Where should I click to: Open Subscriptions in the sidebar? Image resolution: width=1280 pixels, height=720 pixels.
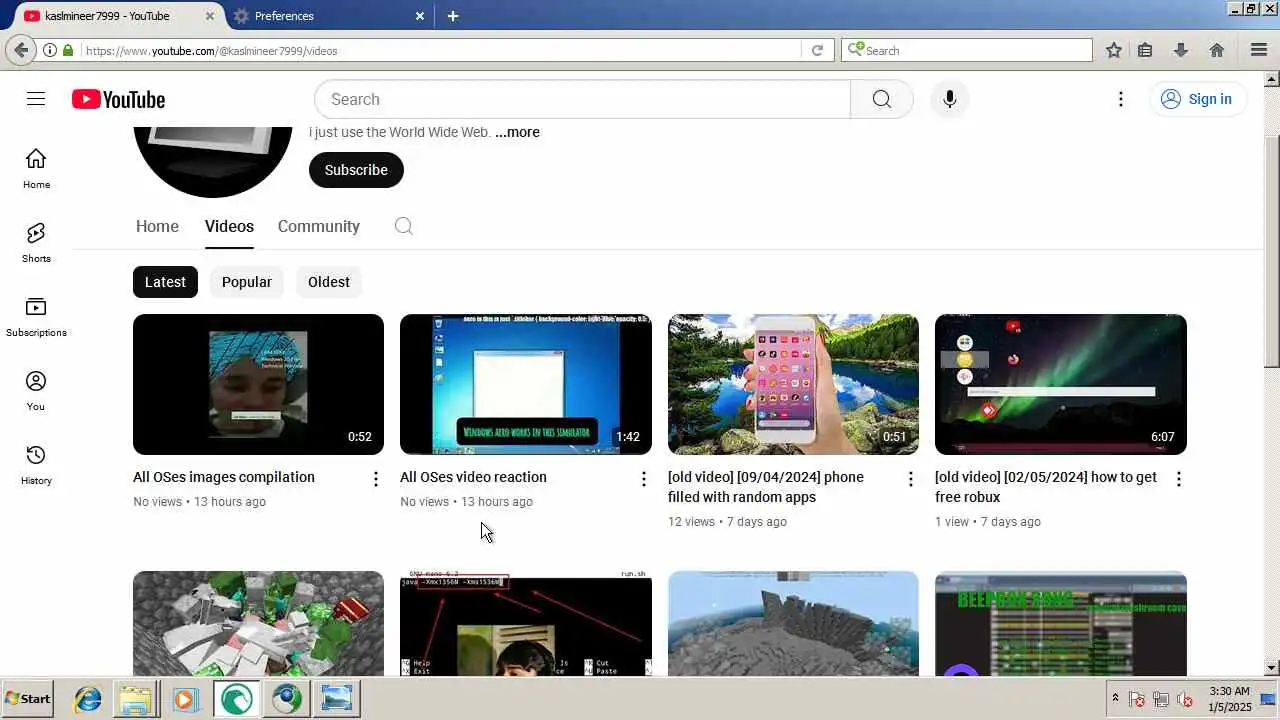click(x=36, y=317)
